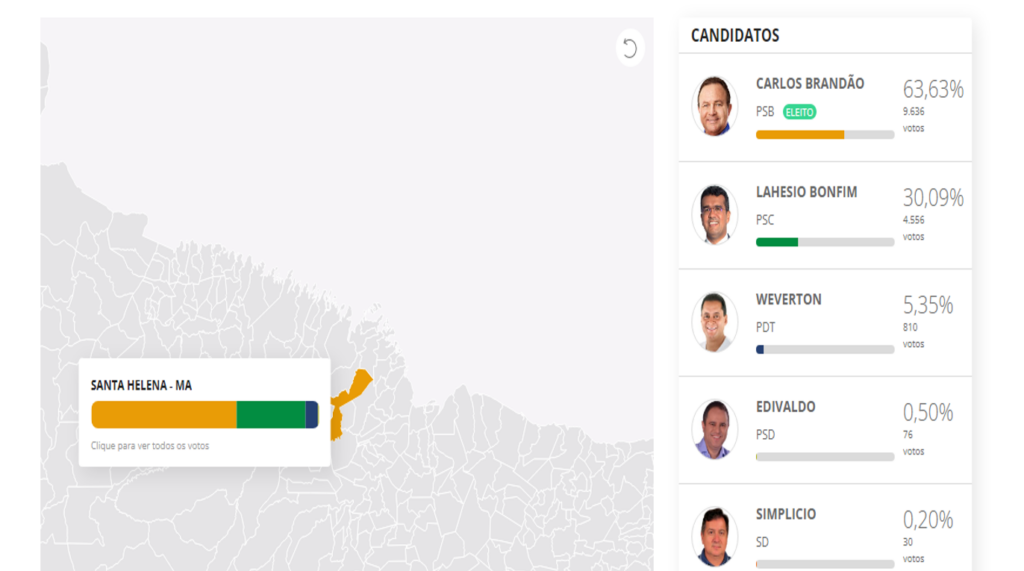Image resolution: width=1024 pixels, height=571 pixels.
Task: Select Weverton's candidate photo
Action: tap(714, 322)
